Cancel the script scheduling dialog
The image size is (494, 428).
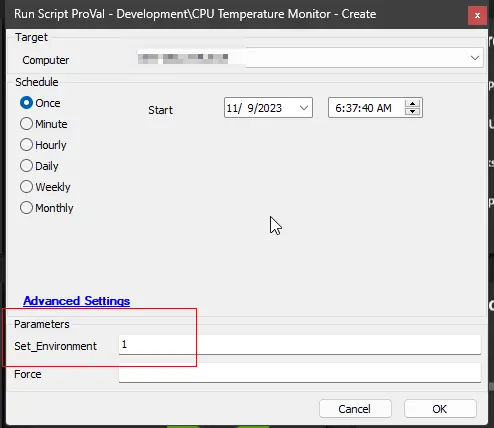pyautogui.click(x=355, y=409)
